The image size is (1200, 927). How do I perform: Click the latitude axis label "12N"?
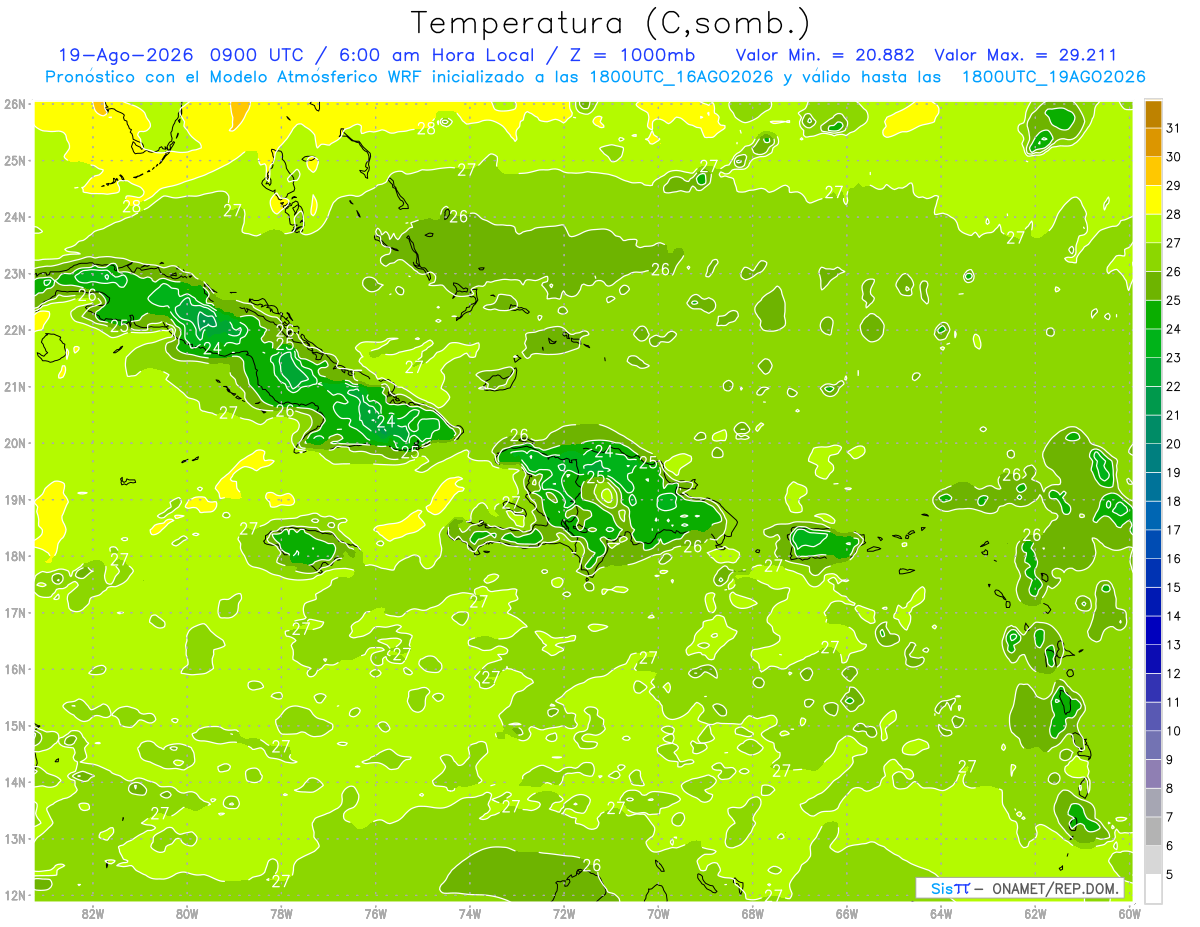coord(15,895)
